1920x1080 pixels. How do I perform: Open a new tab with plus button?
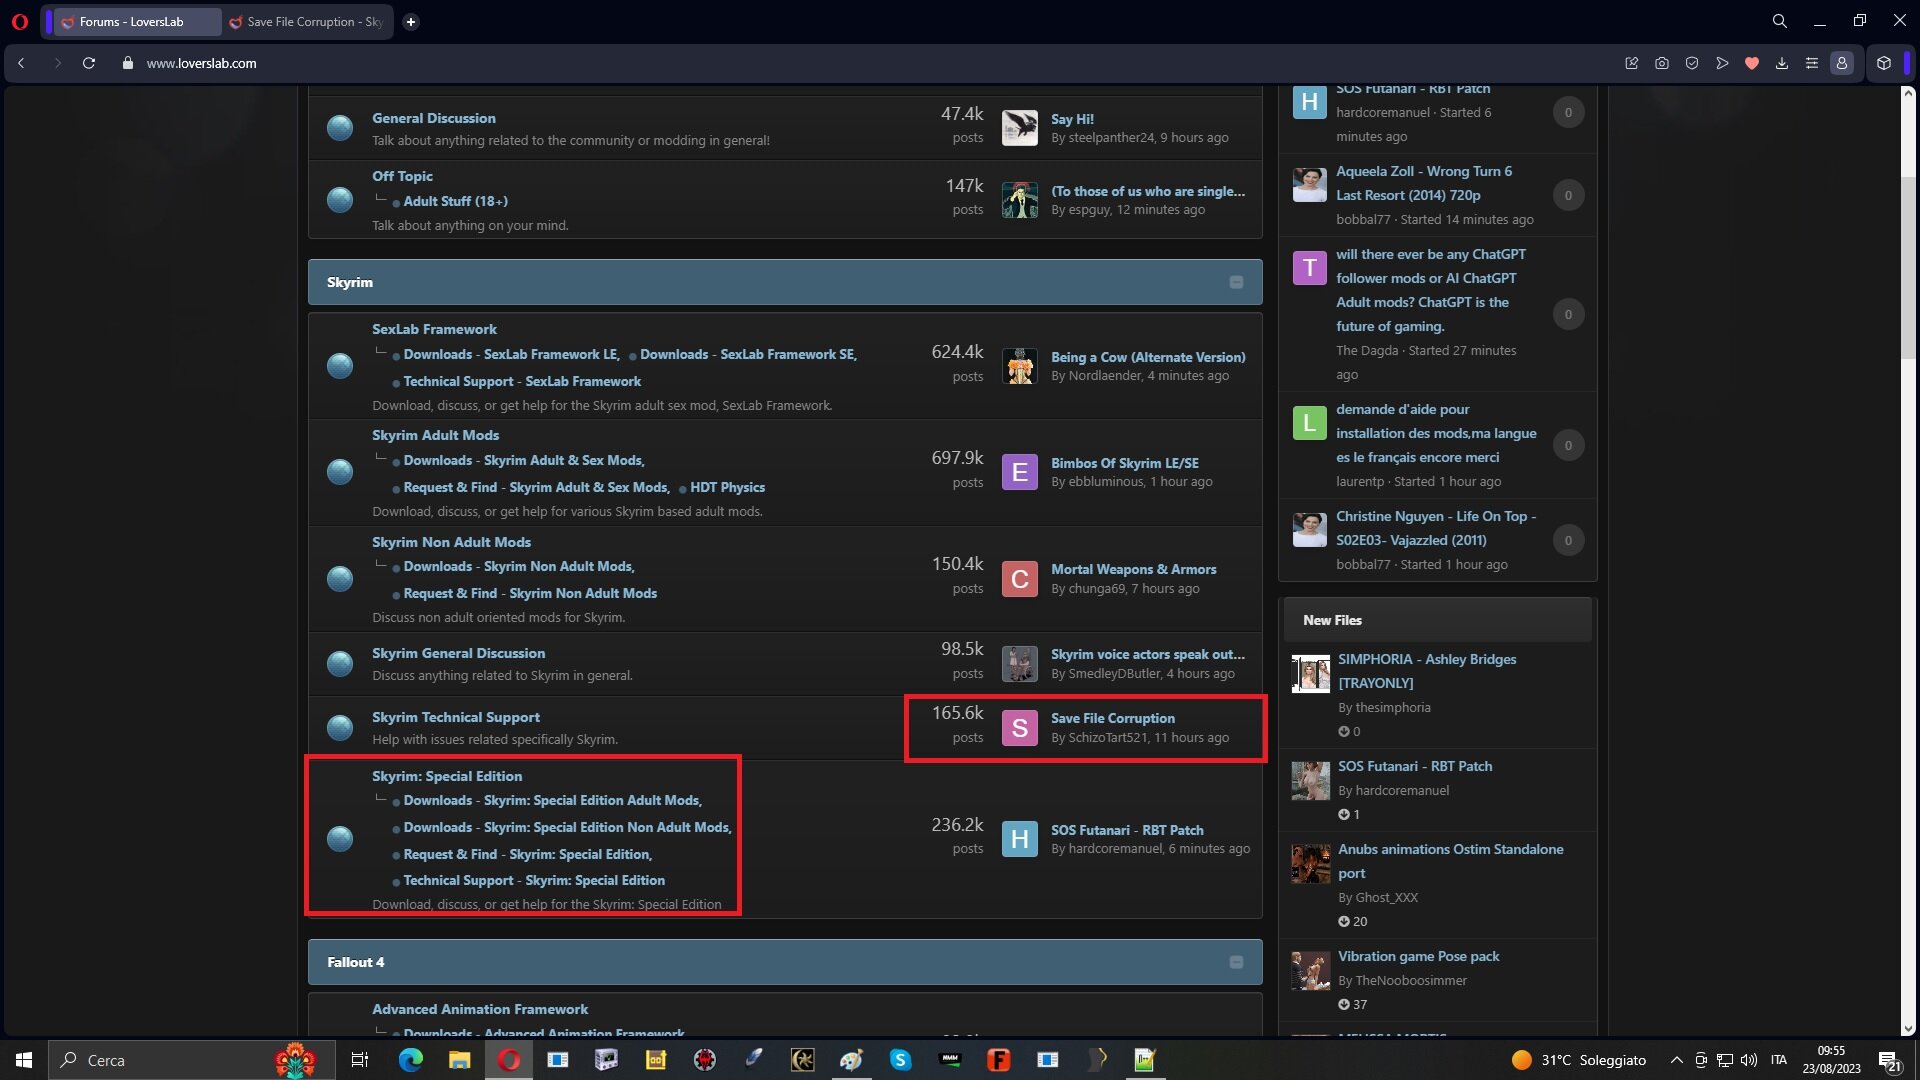pyautogui.click(x=410, y=22)
